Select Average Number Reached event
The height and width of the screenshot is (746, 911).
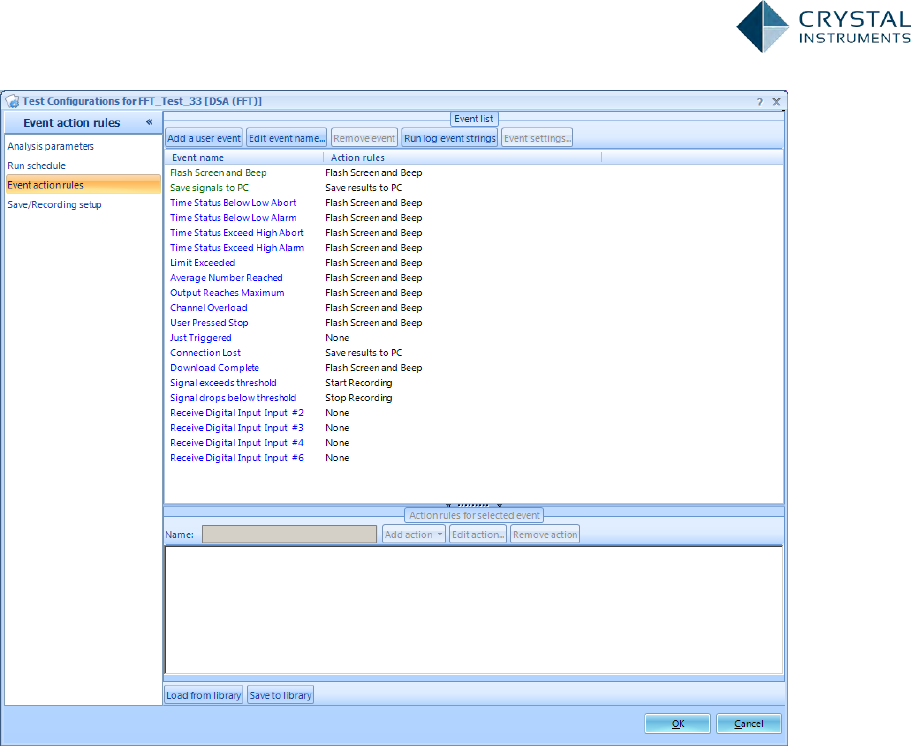point(226,278)
